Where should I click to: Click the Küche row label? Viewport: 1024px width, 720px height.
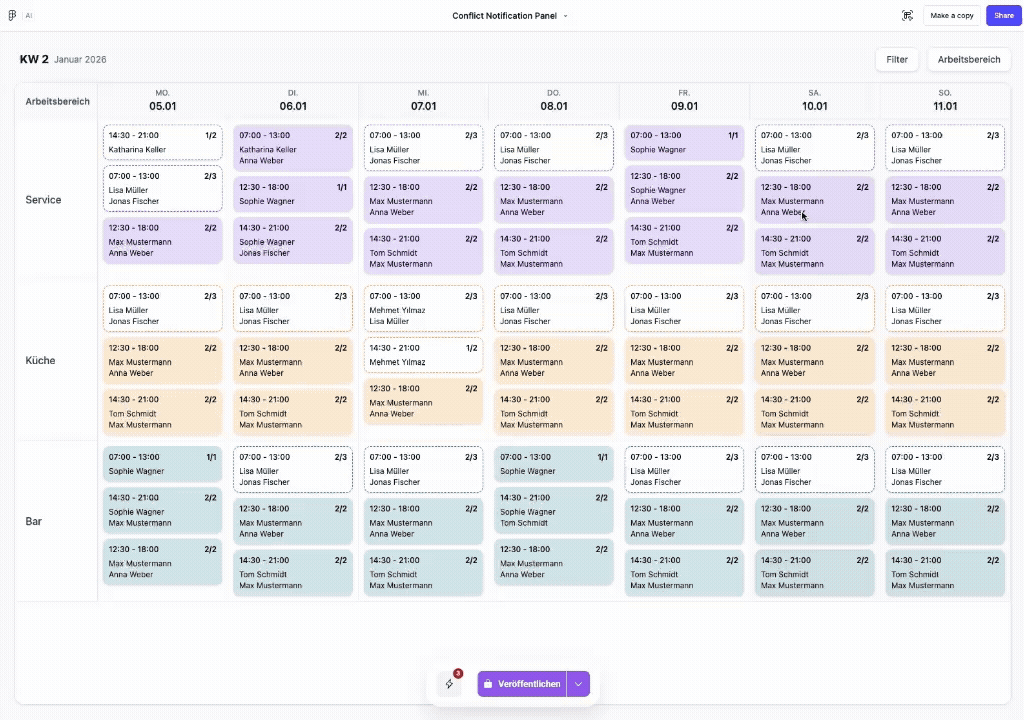coord(41,360)
